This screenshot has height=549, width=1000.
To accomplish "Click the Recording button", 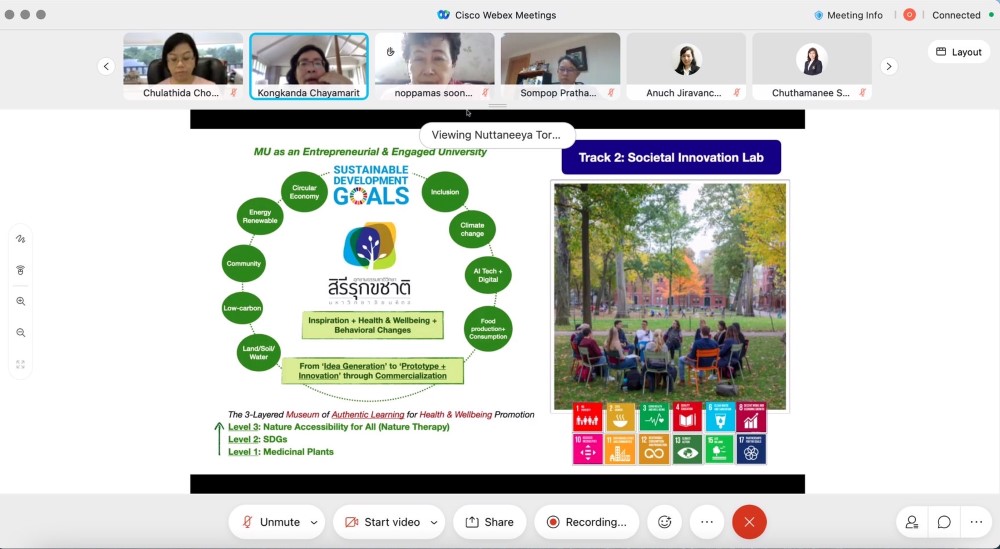I will (586, 522).
